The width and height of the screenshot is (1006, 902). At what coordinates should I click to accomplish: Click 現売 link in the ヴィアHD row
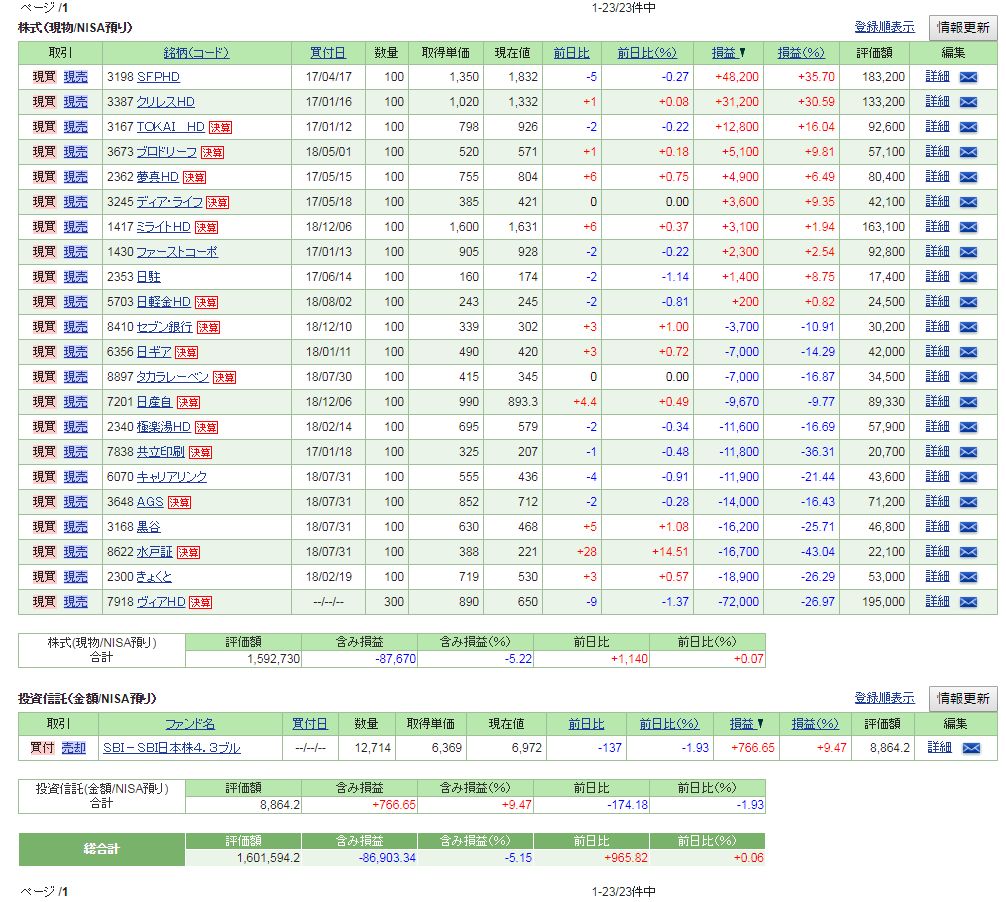[76, 602]
